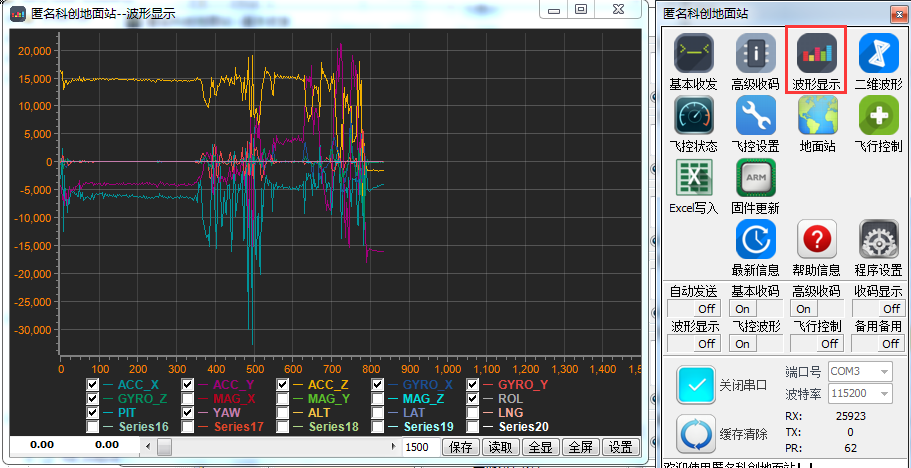Open the 飞控设置 wrench icon
The width and height of the screenshot is (911, 468).
[x=755, y=115]
